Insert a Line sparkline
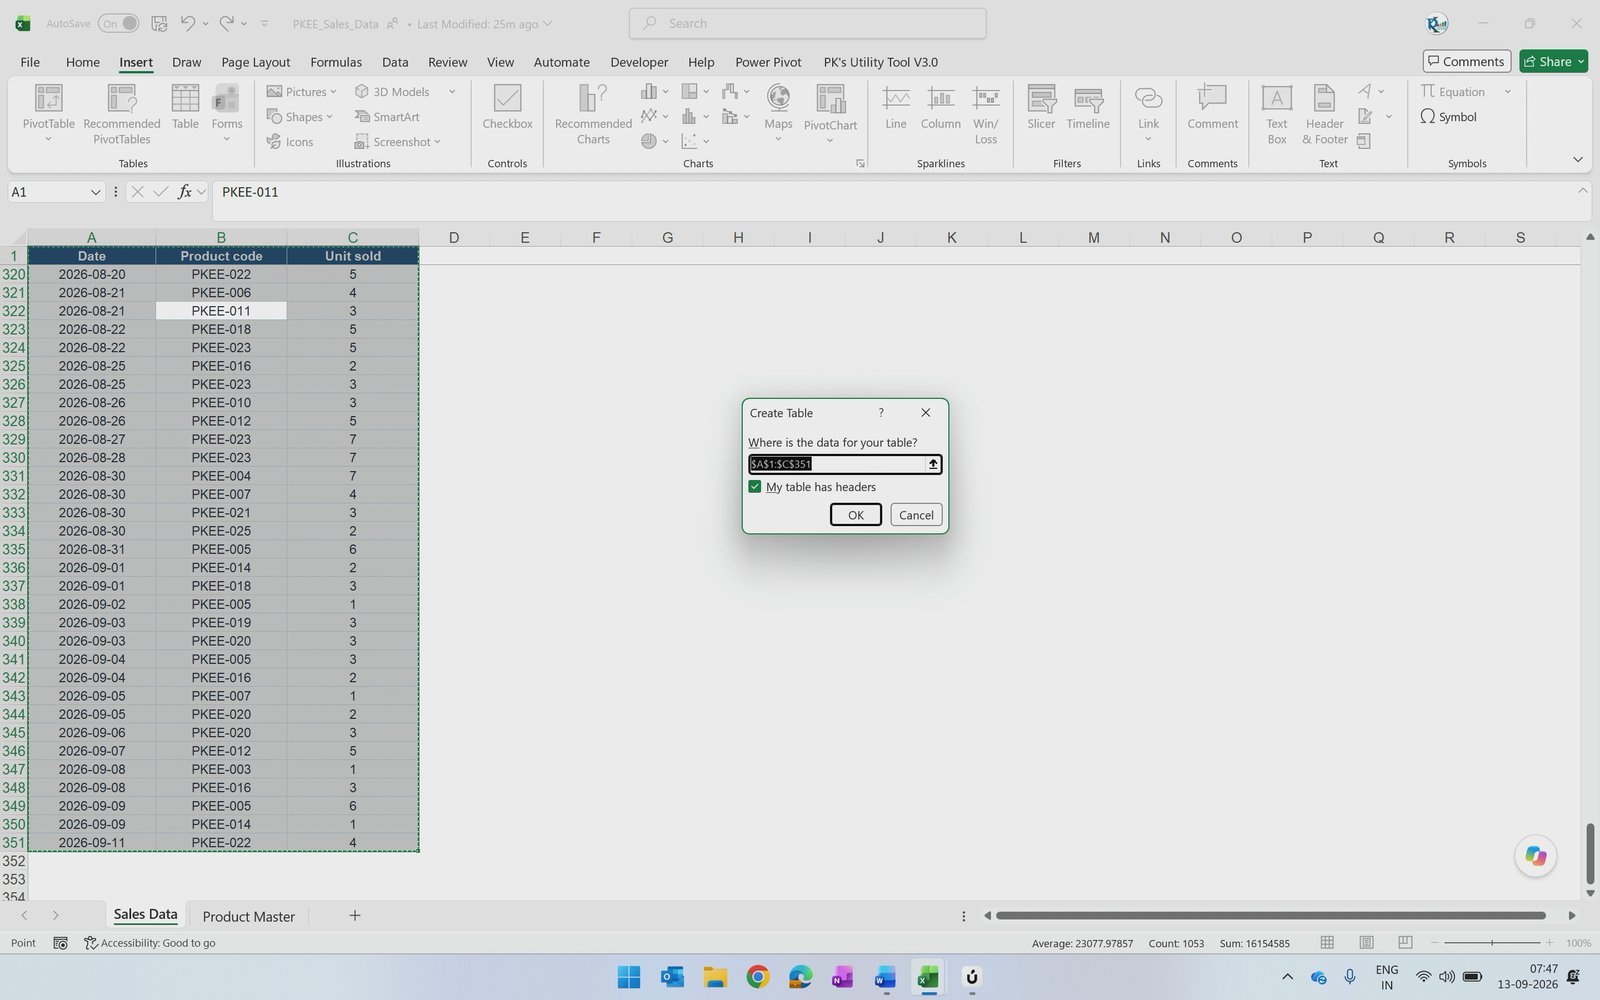This screenshot has height=1000, width=1600. (x=896, y=108)
